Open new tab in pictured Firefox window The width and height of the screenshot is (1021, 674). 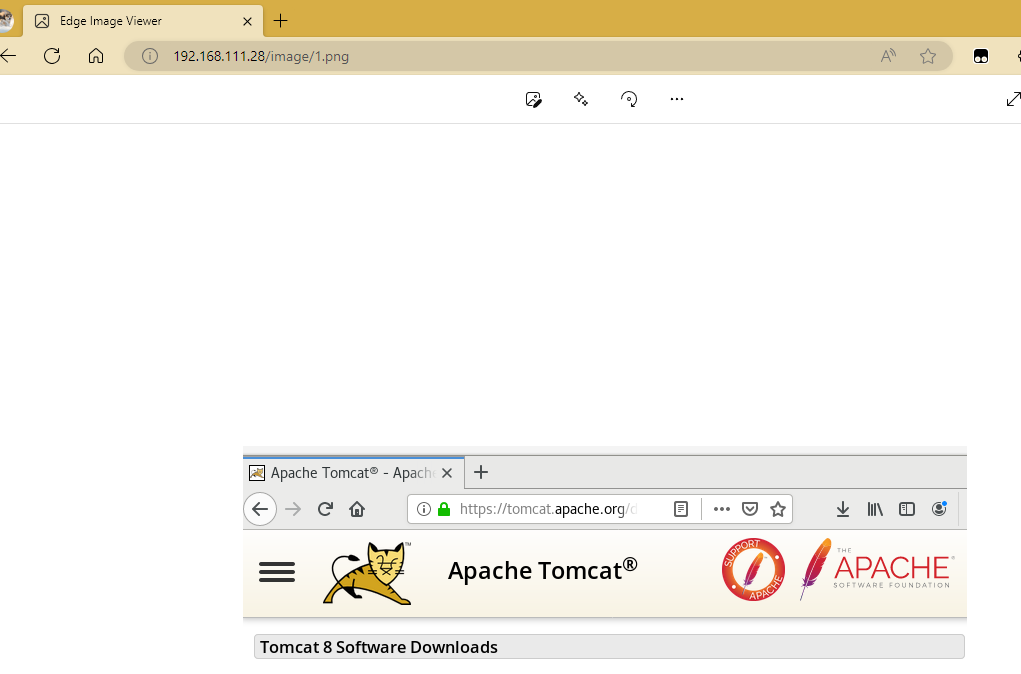(481, 472)
